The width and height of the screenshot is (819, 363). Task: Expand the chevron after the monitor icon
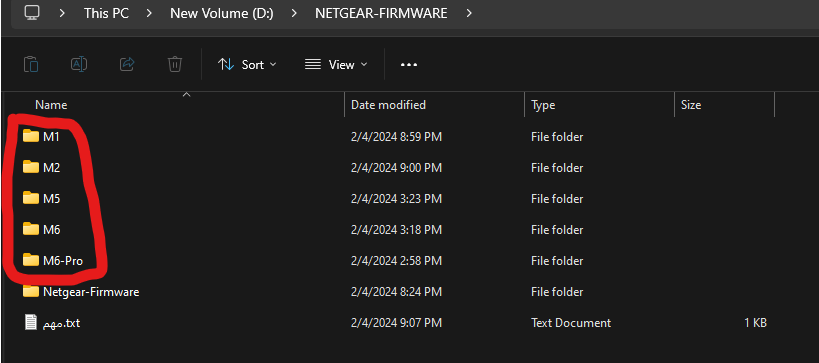(x=62, y=13)
